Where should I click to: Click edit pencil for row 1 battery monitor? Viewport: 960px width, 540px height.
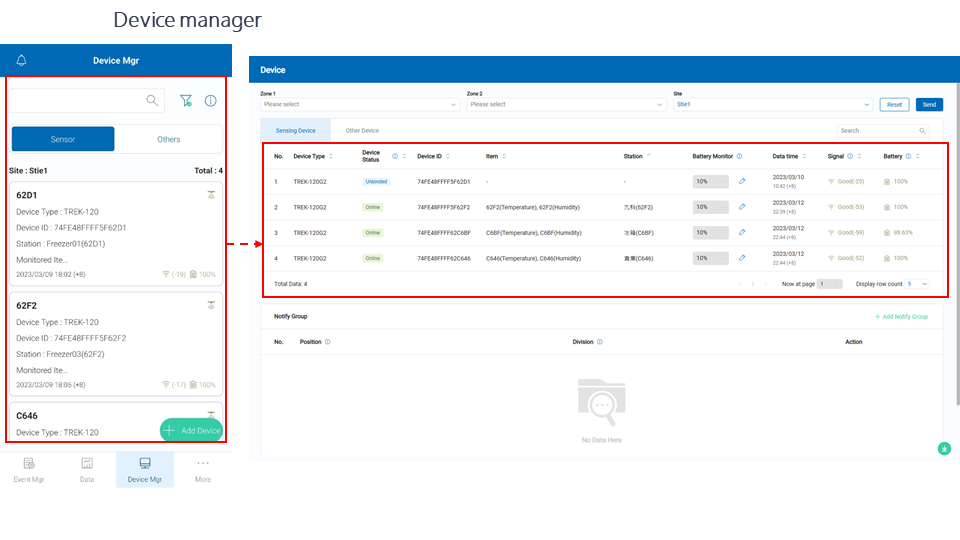pyautogui.click(x=742, y=181)
